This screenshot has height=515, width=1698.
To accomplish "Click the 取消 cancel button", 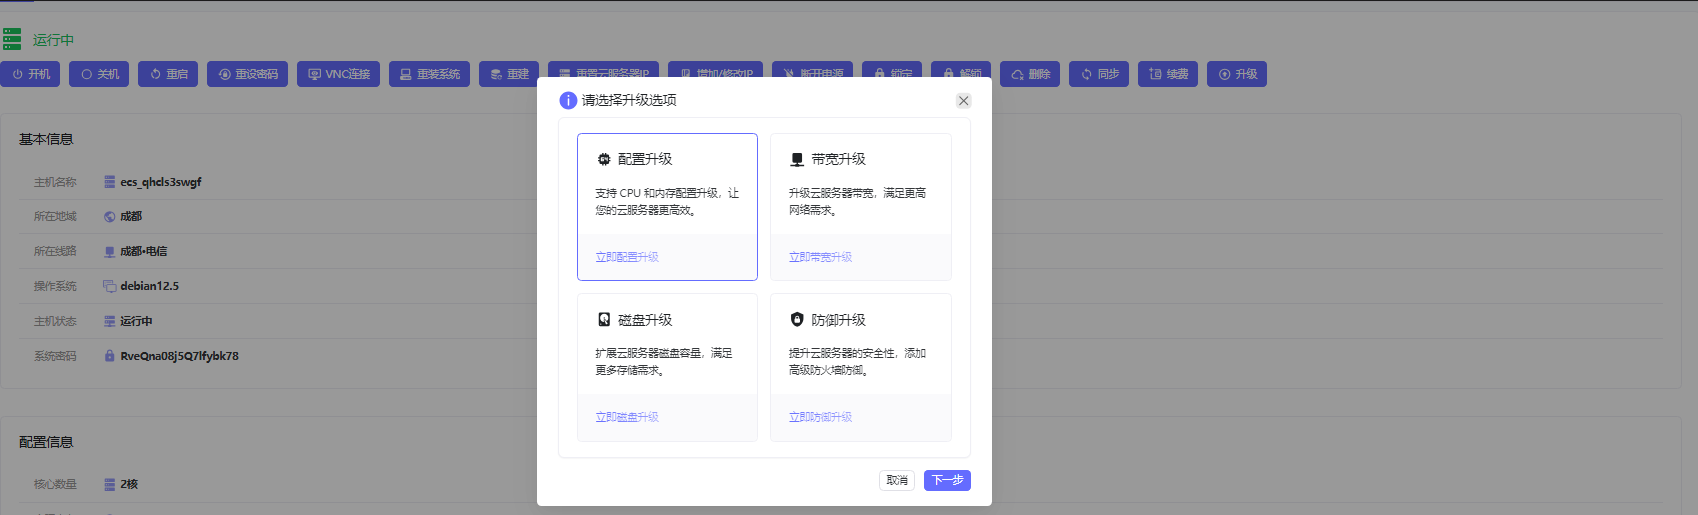I will (897, 480).
